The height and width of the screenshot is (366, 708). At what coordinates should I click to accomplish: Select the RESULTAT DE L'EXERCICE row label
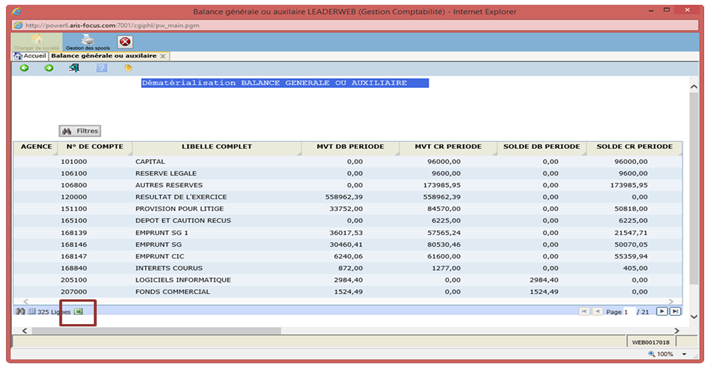point(181,197)
